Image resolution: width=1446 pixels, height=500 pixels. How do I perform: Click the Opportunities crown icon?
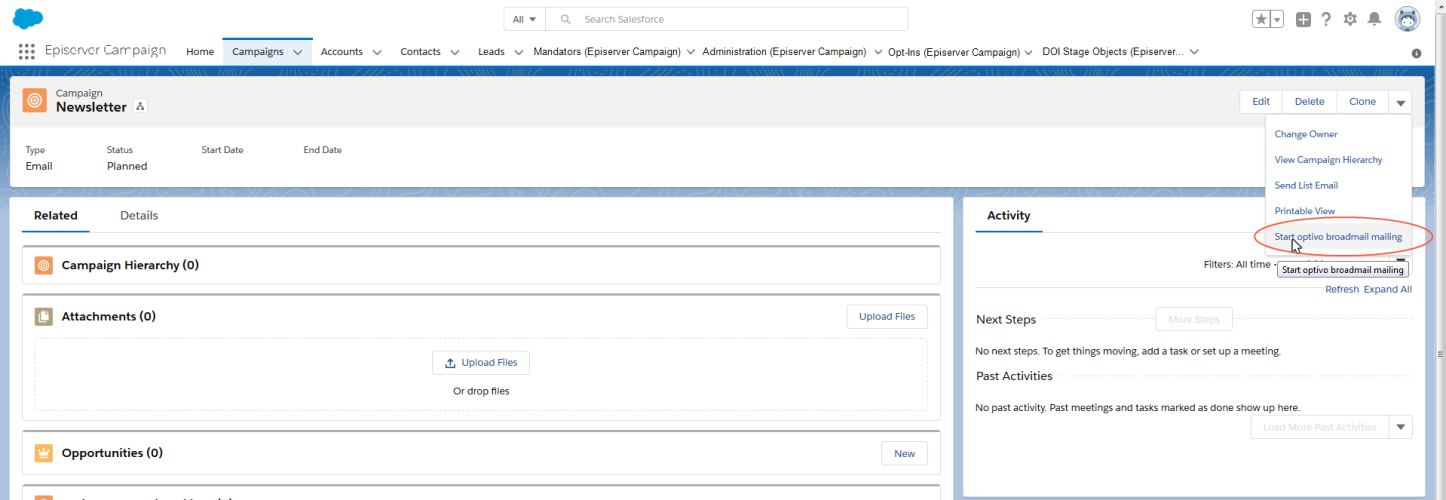[x=43, y=453]
